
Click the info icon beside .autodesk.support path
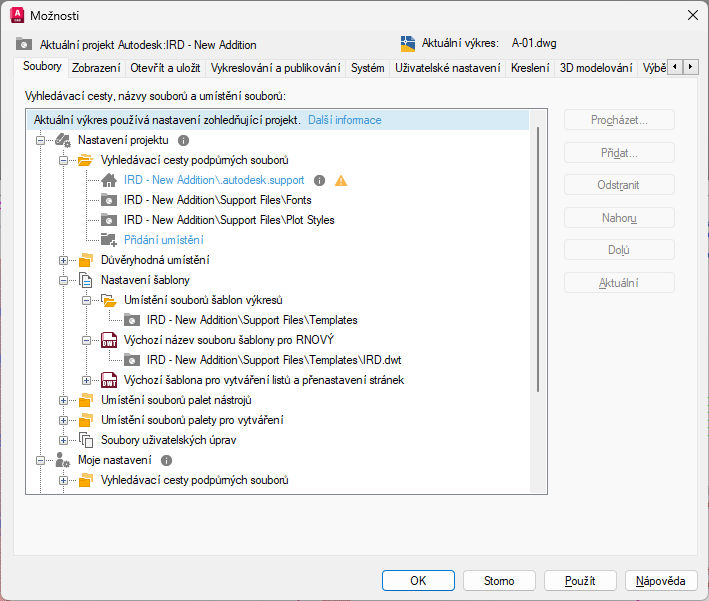[319, 180]
